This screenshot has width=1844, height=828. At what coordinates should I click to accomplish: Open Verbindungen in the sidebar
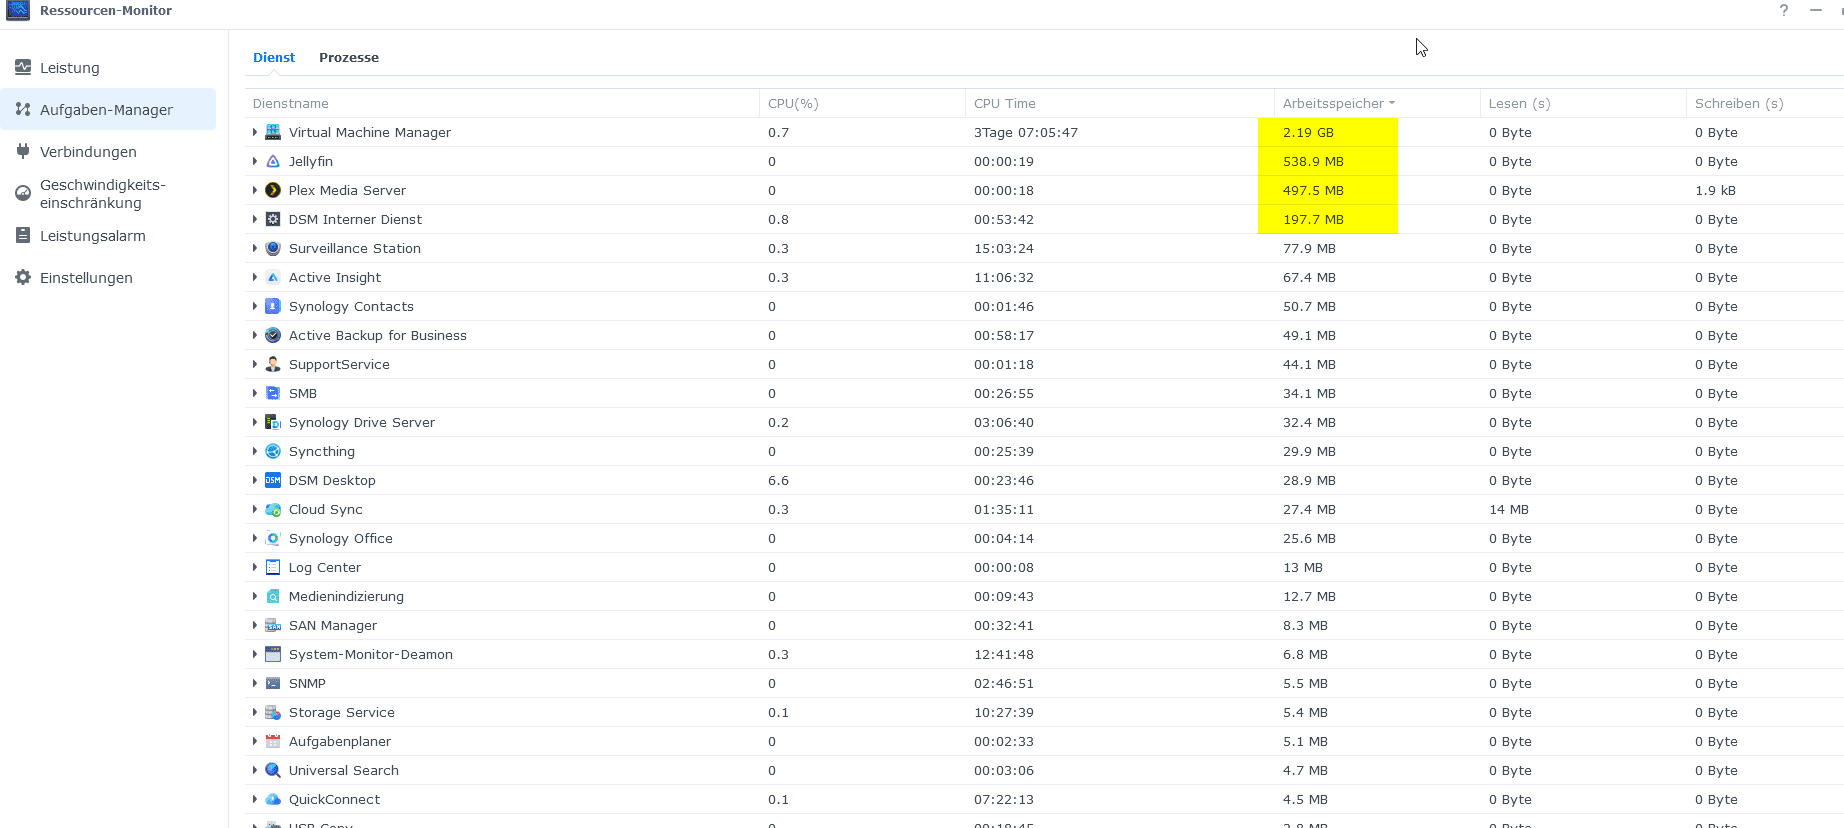[108, 151]
